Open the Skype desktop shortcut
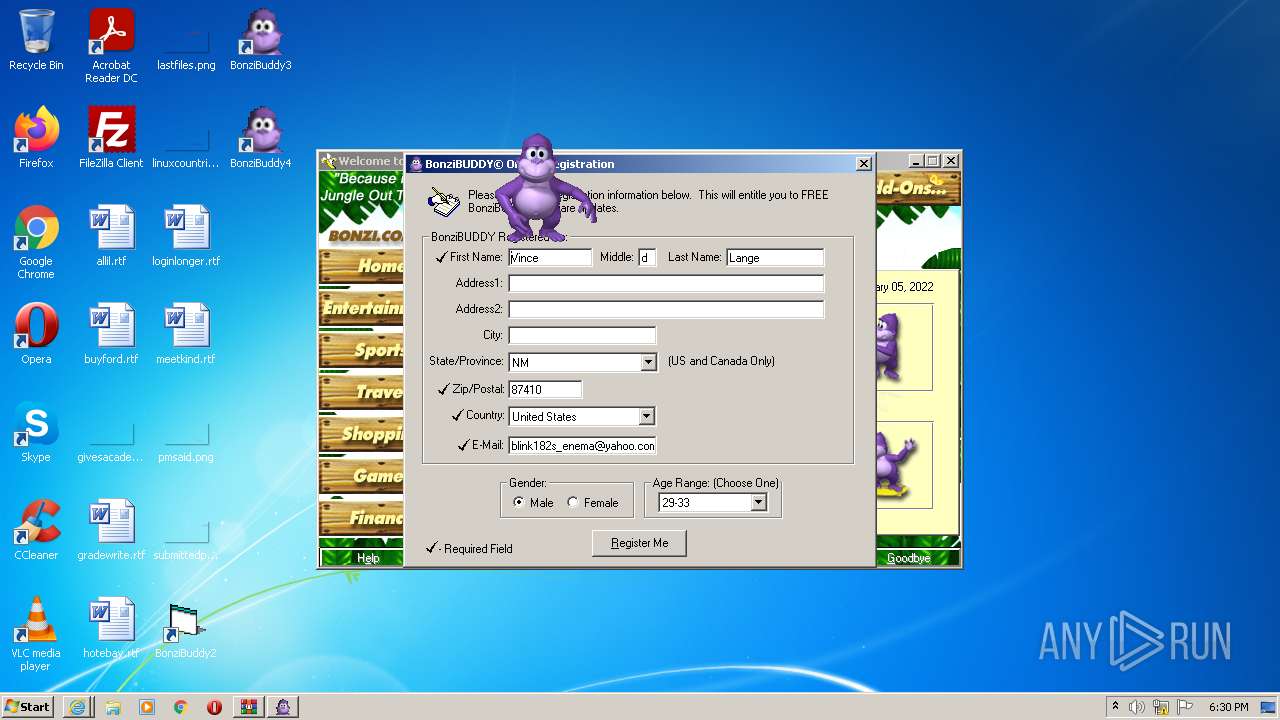Viewport: 1280px width, 720px height. click(x=36, y=432)
